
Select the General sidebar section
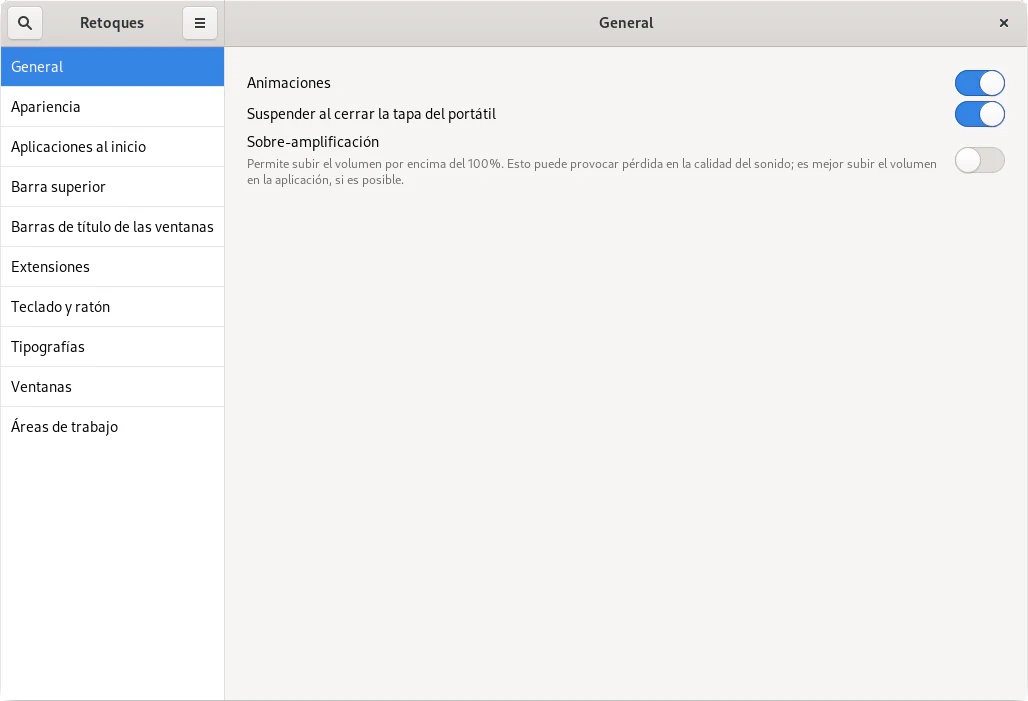112,67
